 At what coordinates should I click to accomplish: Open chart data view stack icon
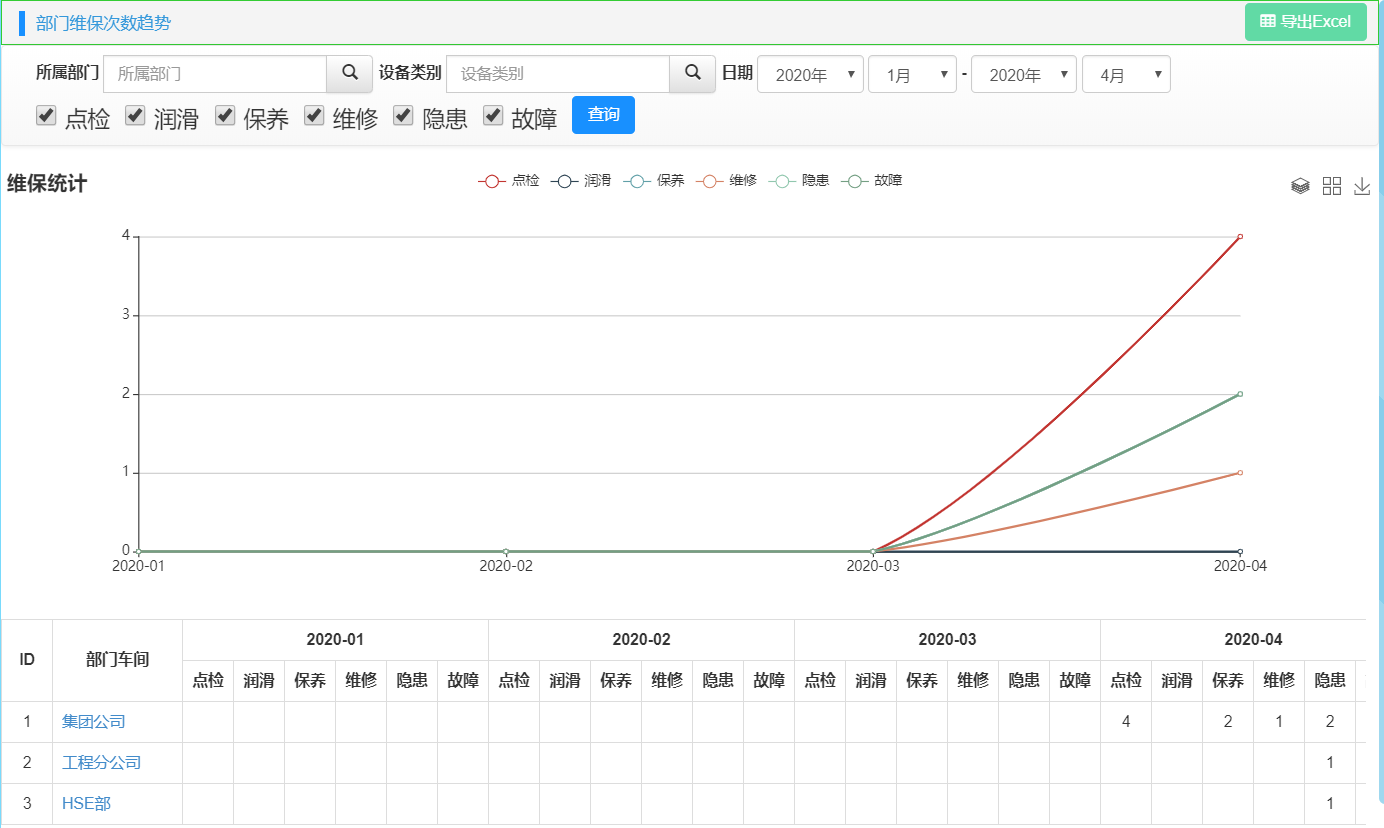(1300, 186)
